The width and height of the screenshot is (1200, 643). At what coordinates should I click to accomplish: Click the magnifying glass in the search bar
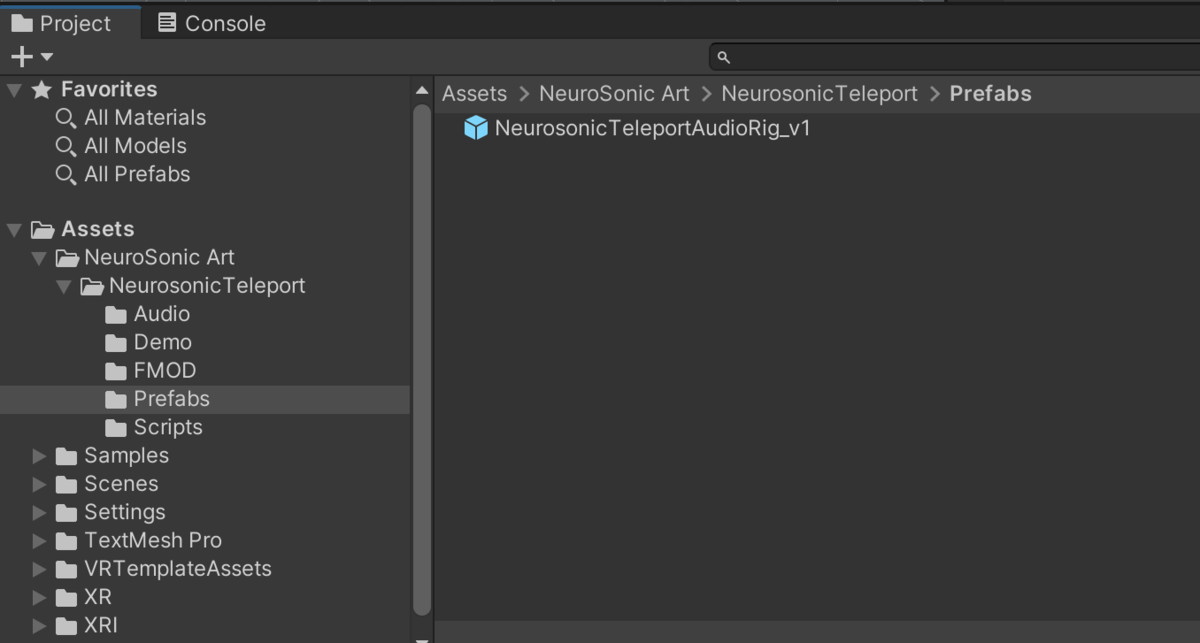(723, 57)
